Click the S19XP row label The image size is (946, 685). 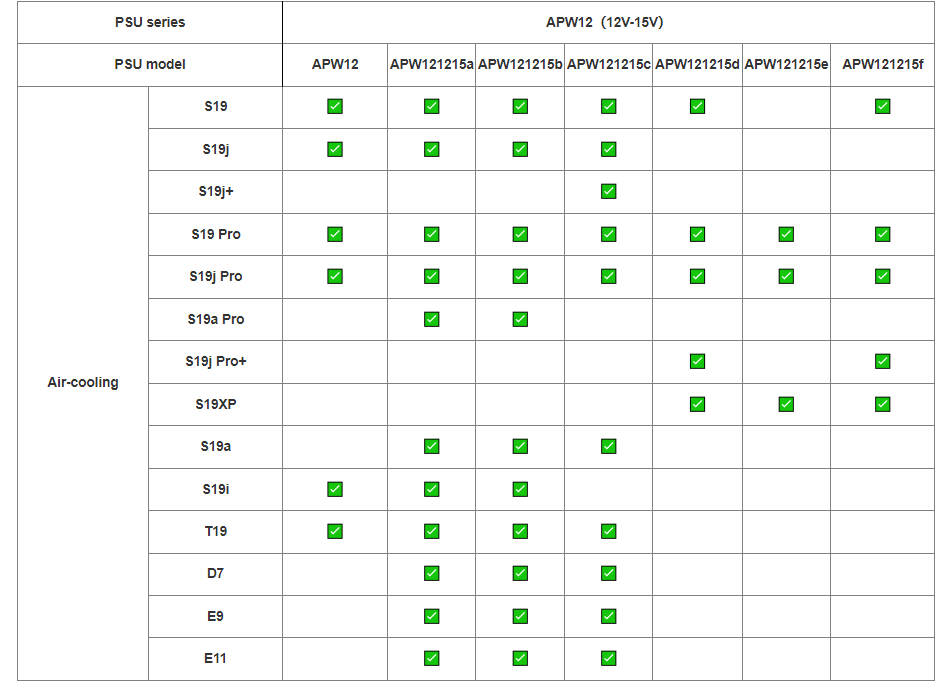coord(215,404)
